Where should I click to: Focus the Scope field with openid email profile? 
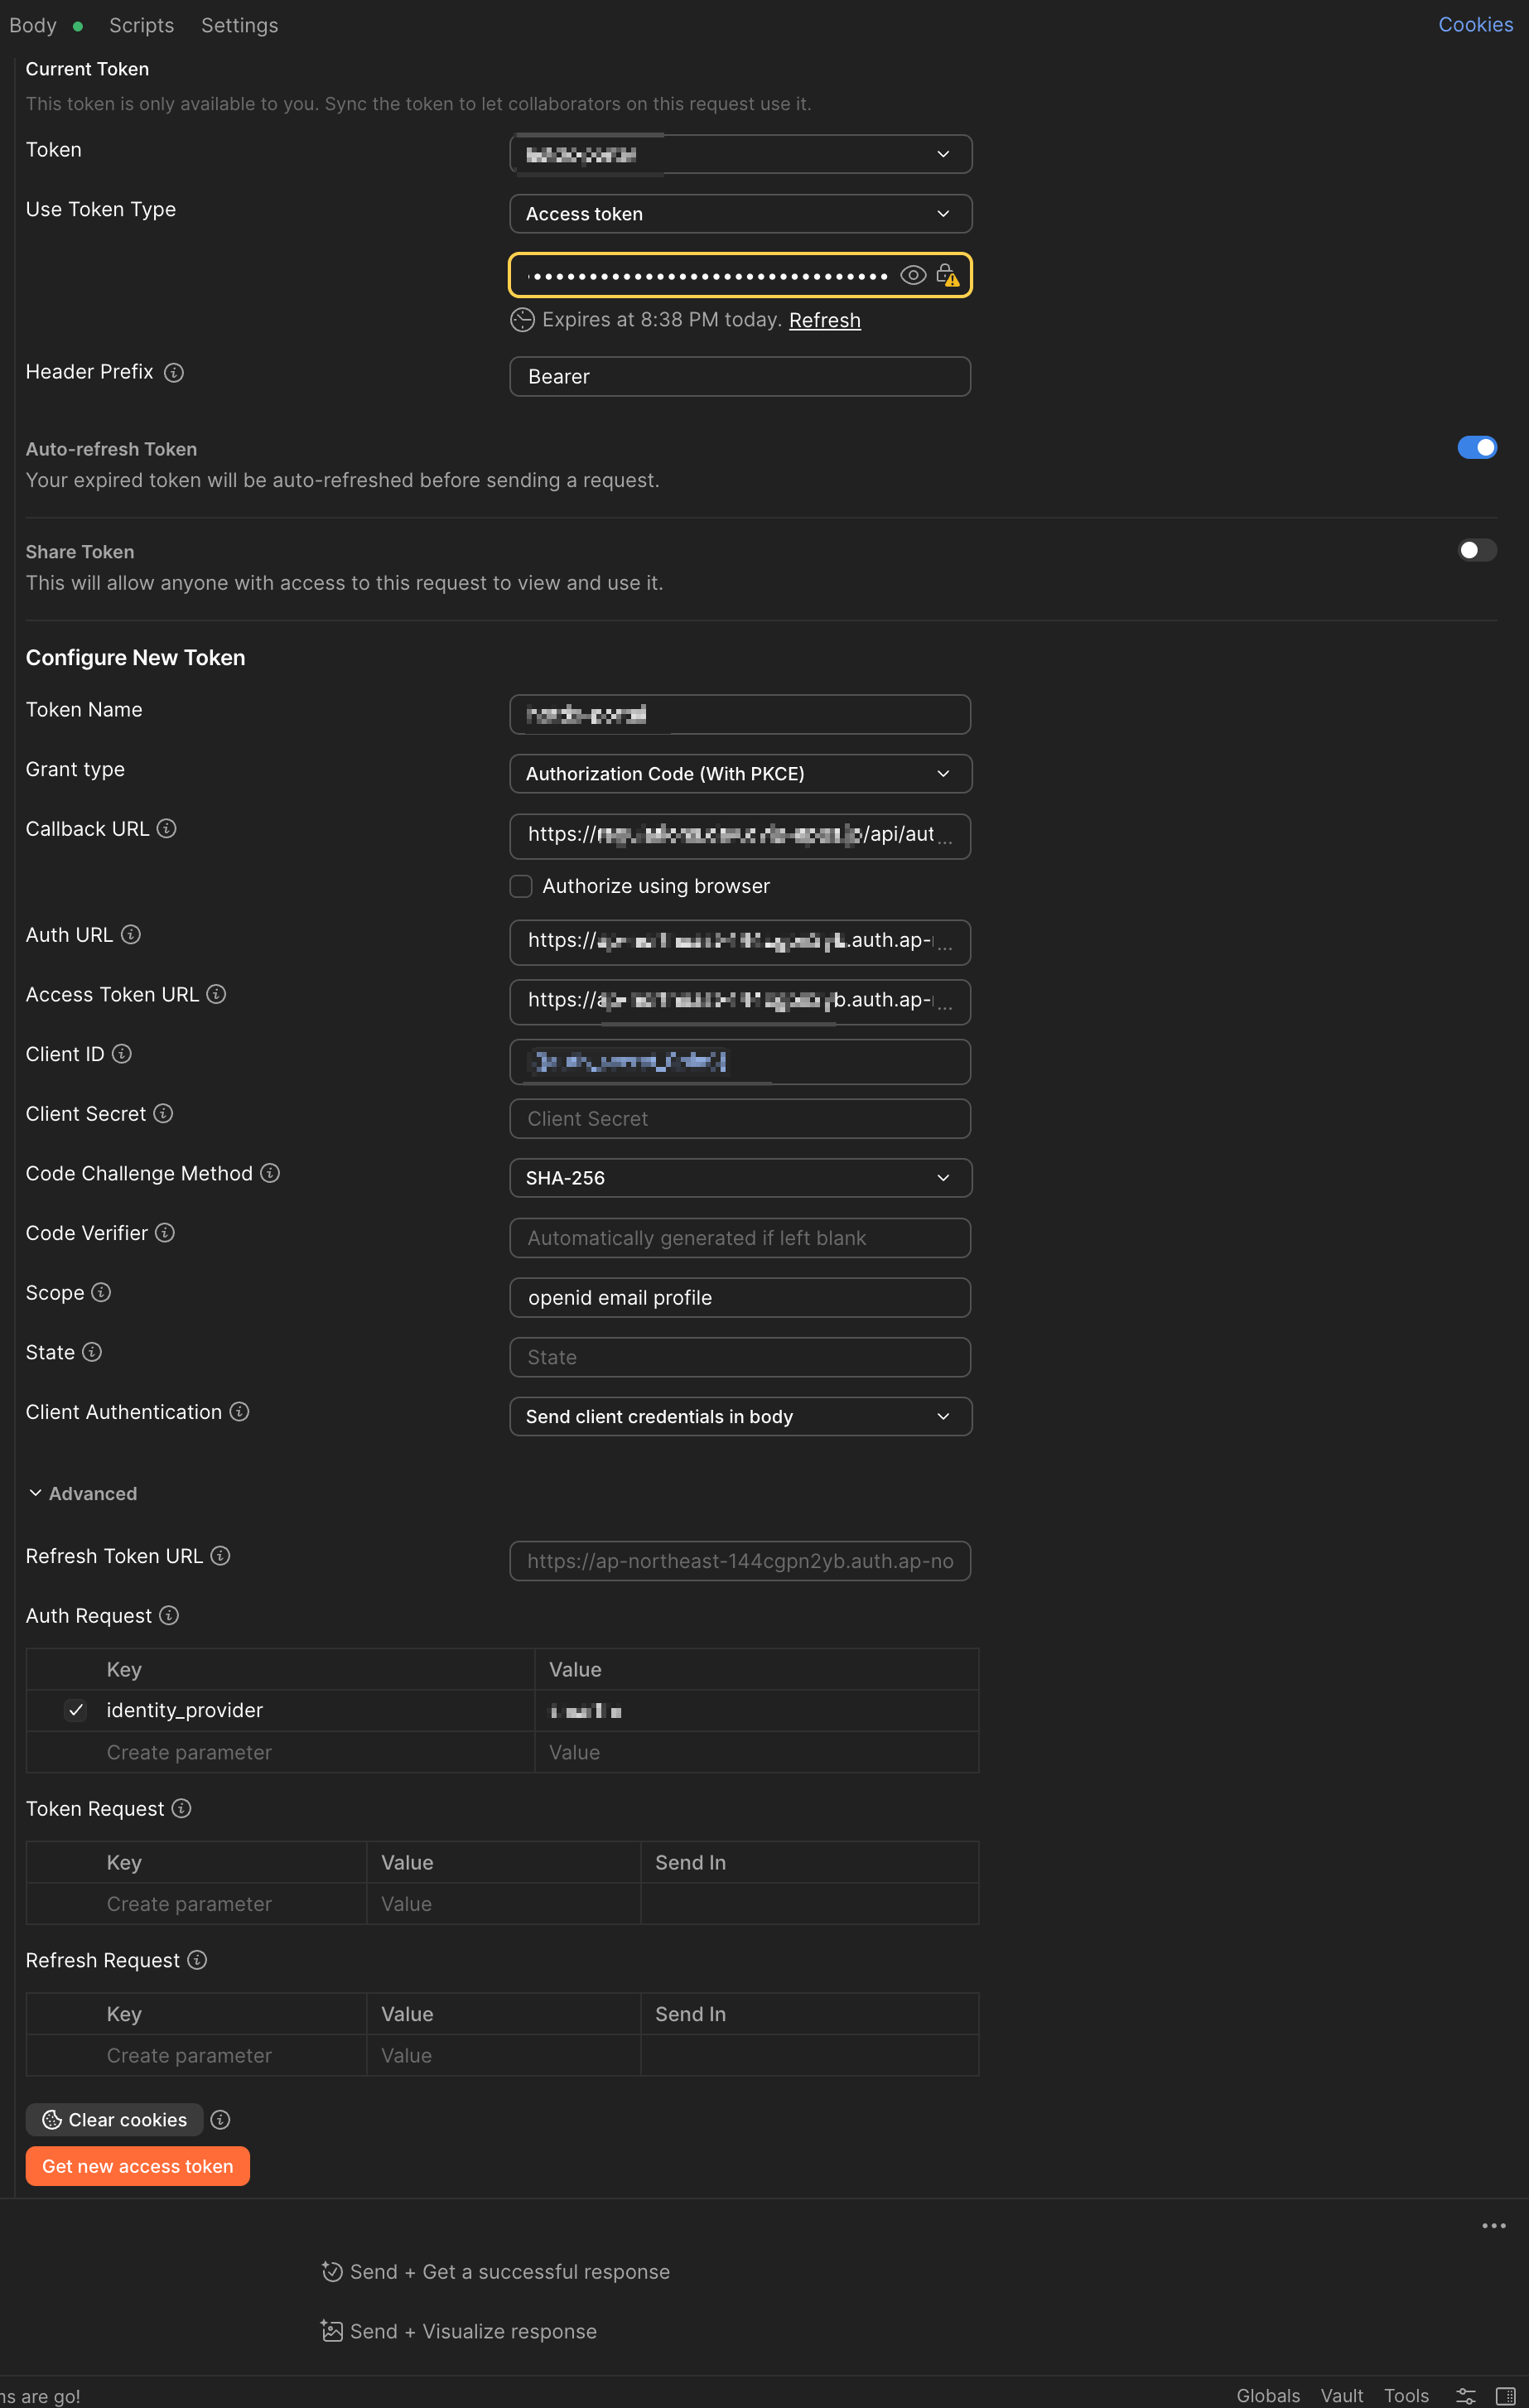coord(740,1297)
